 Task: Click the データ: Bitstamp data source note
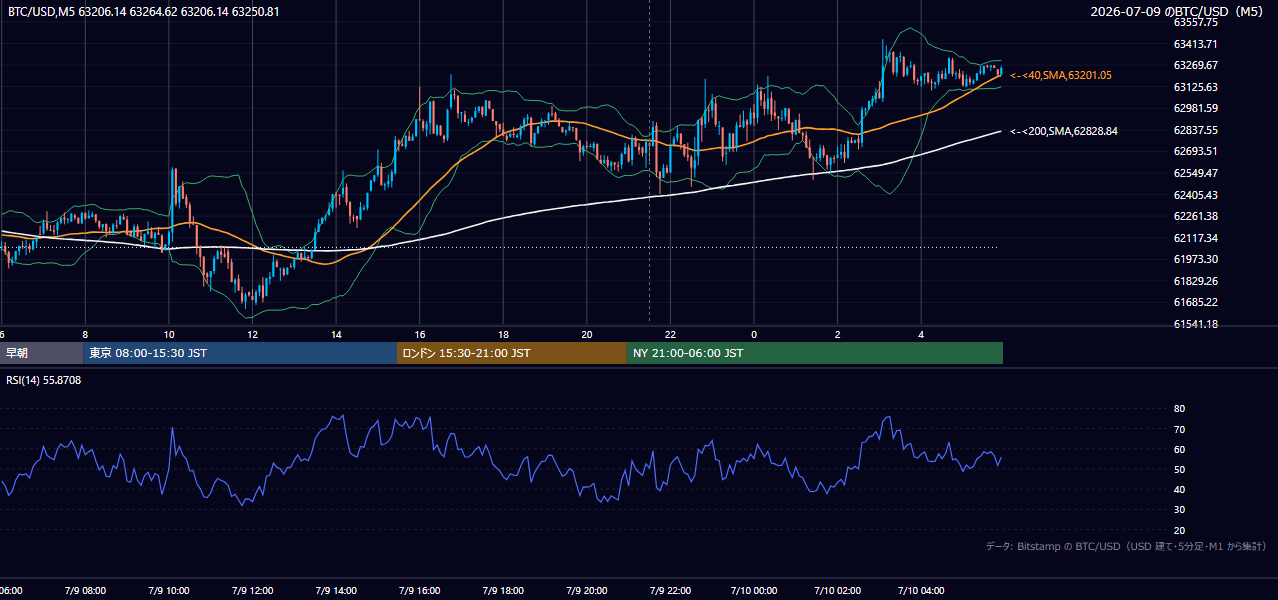[x=1126, y=546]
